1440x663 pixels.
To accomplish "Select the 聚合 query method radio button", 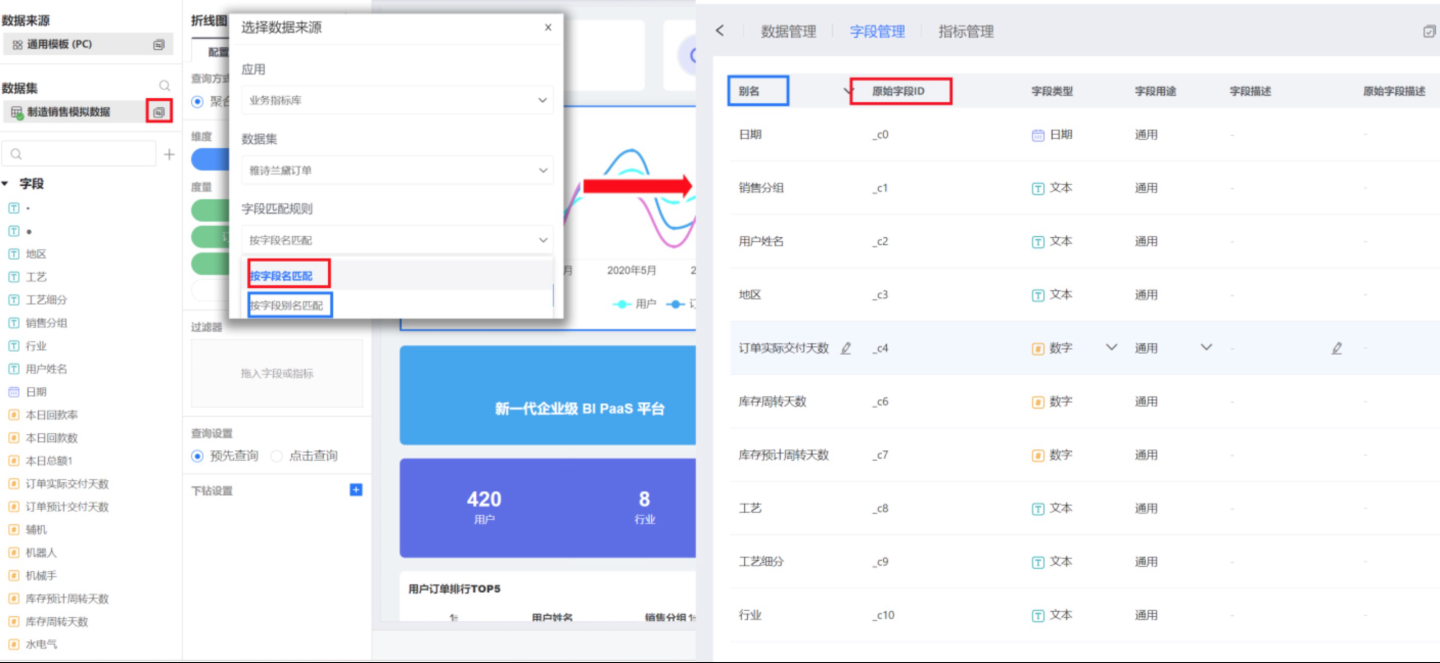I will [197, 101].
